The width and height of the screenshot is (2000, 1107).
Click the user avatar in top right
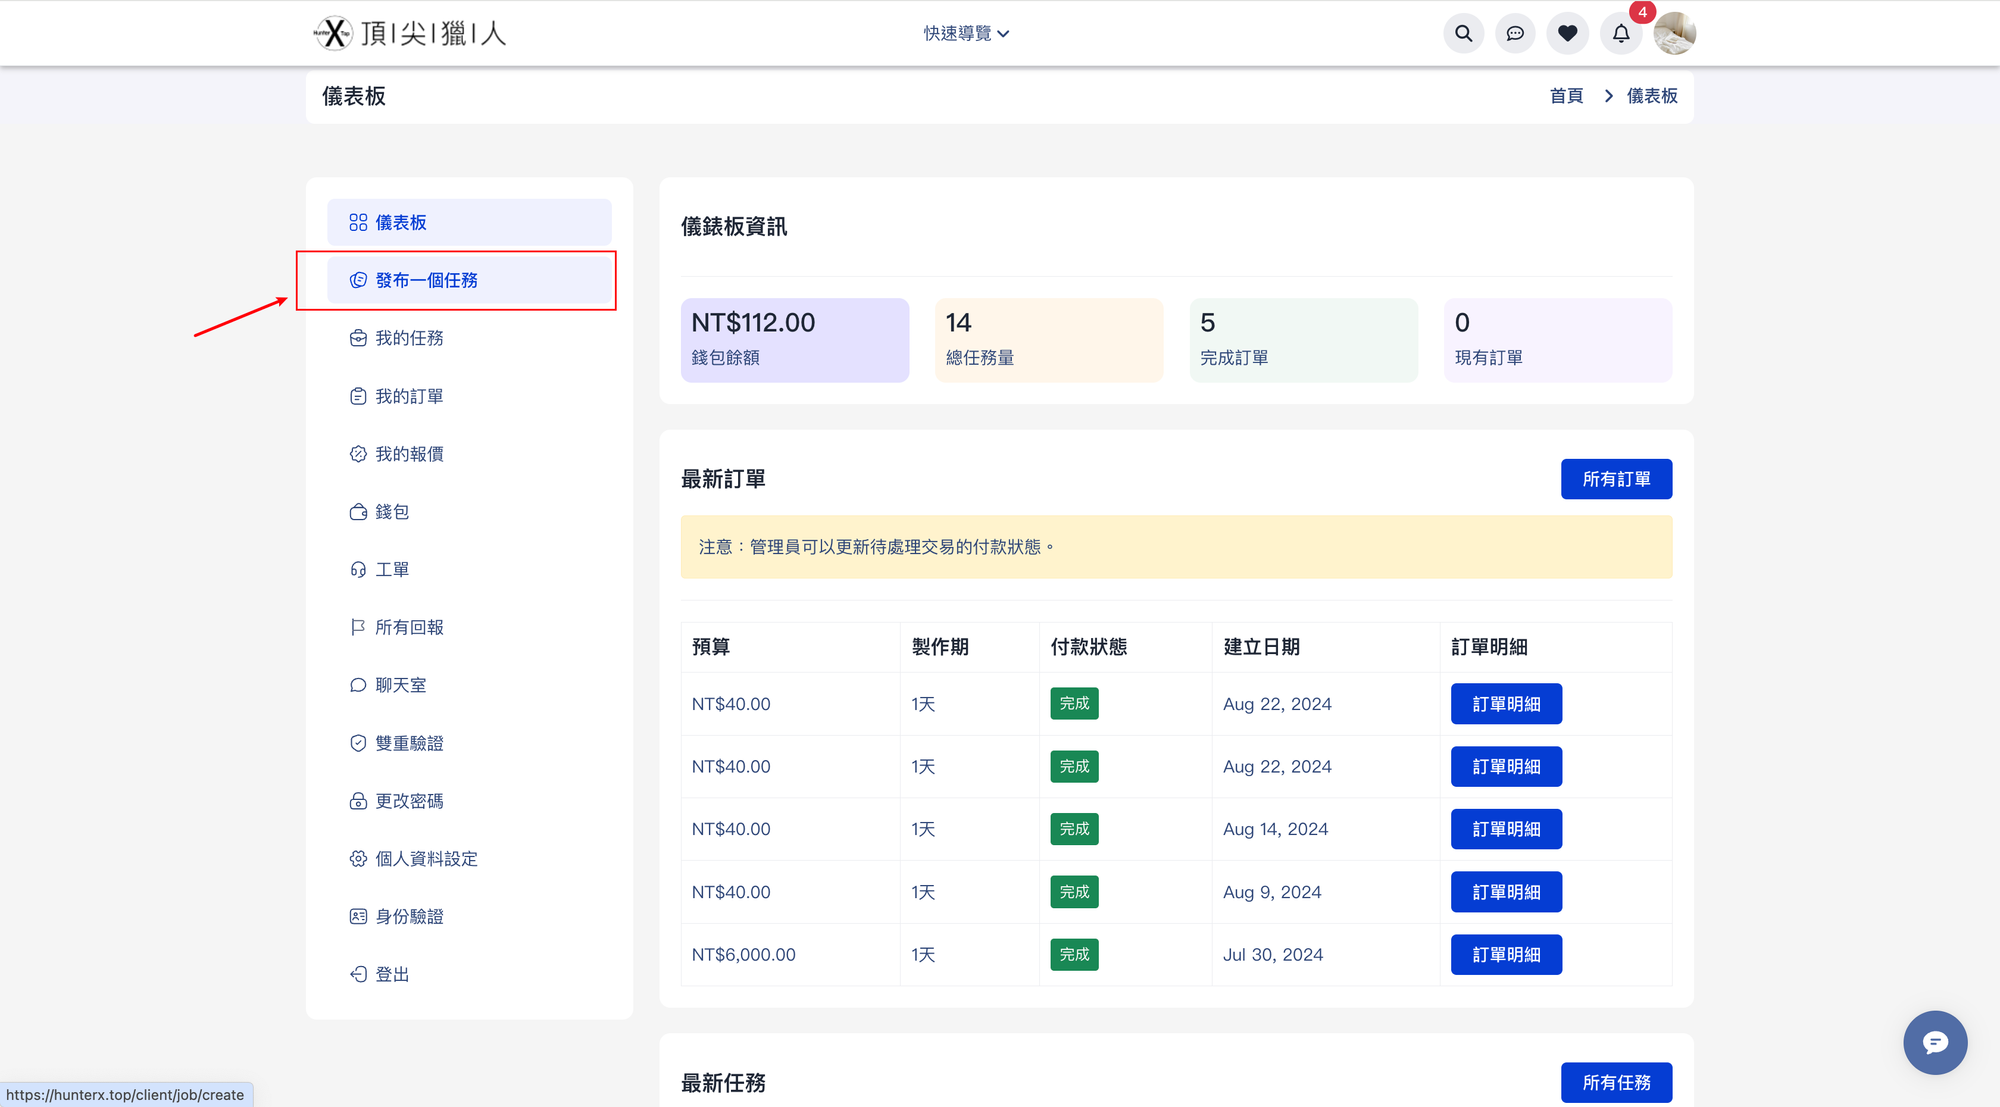point(1674,34)
